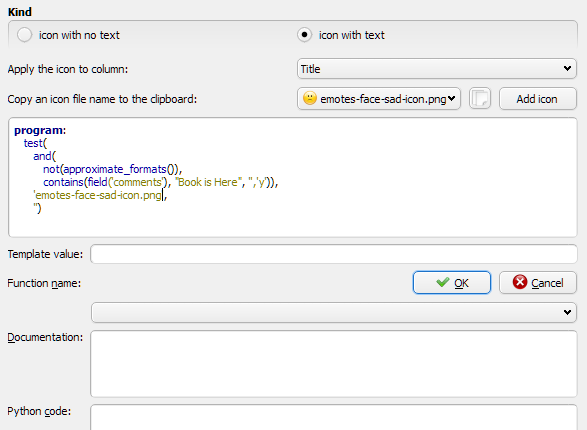Screen dimensions: 587x430
Task: Click the approximate_formats function in the template
Action: coord(115,169)
